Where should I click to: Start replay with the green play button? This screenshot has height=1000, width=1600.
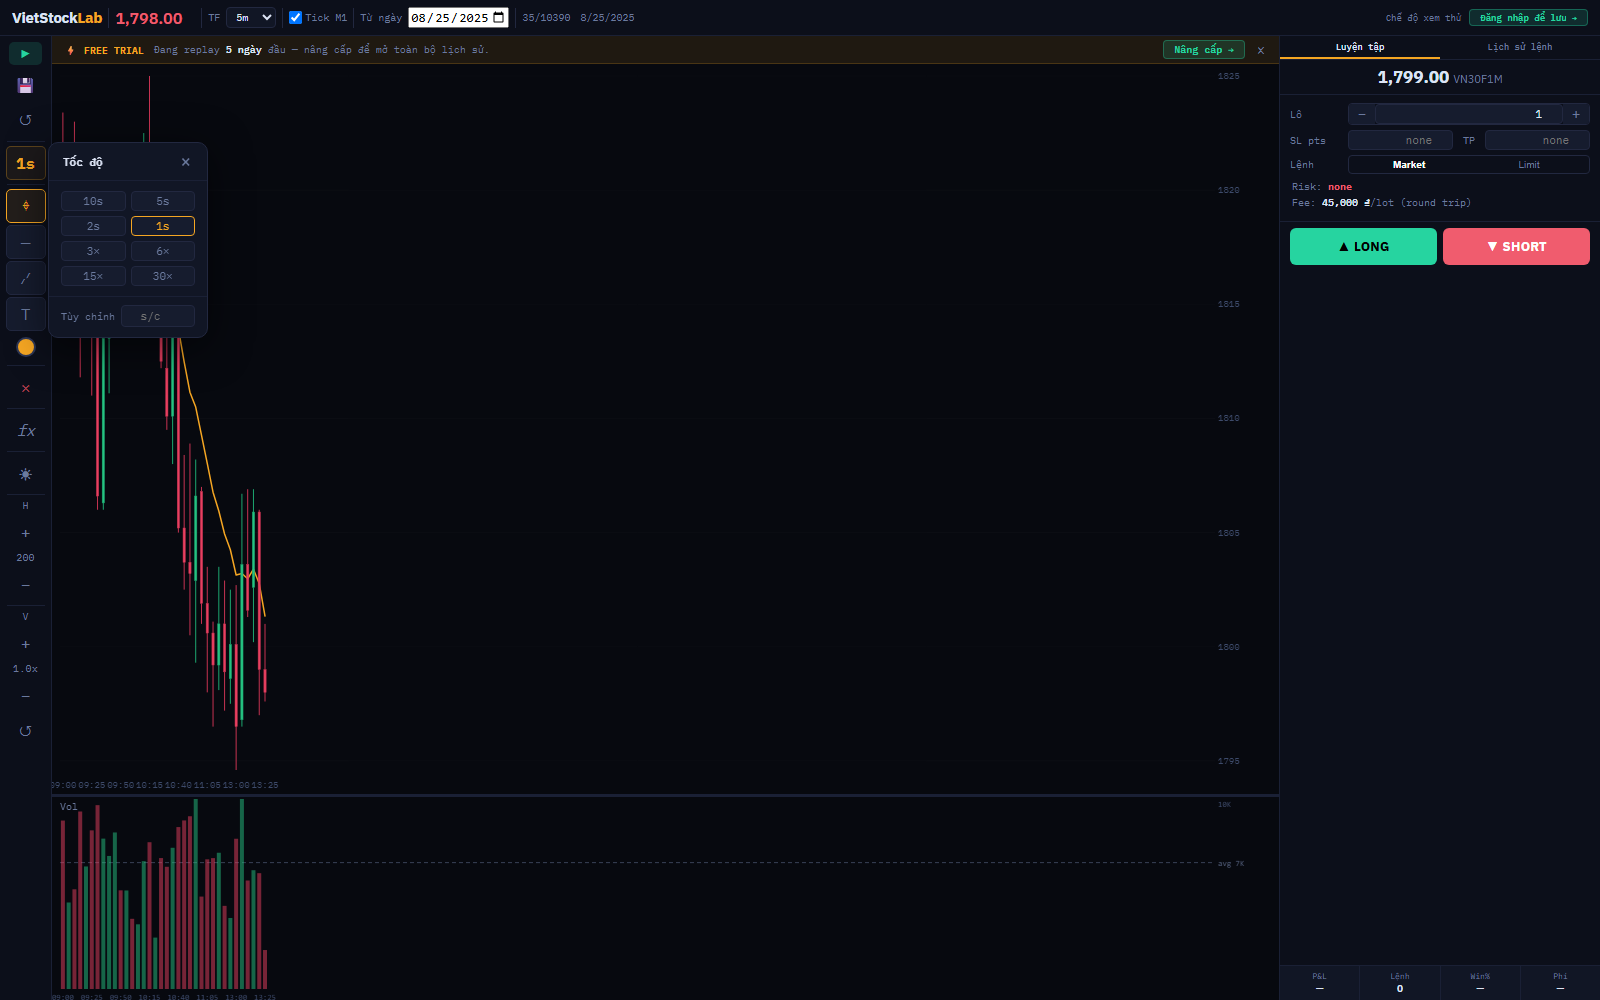point(25,53)
